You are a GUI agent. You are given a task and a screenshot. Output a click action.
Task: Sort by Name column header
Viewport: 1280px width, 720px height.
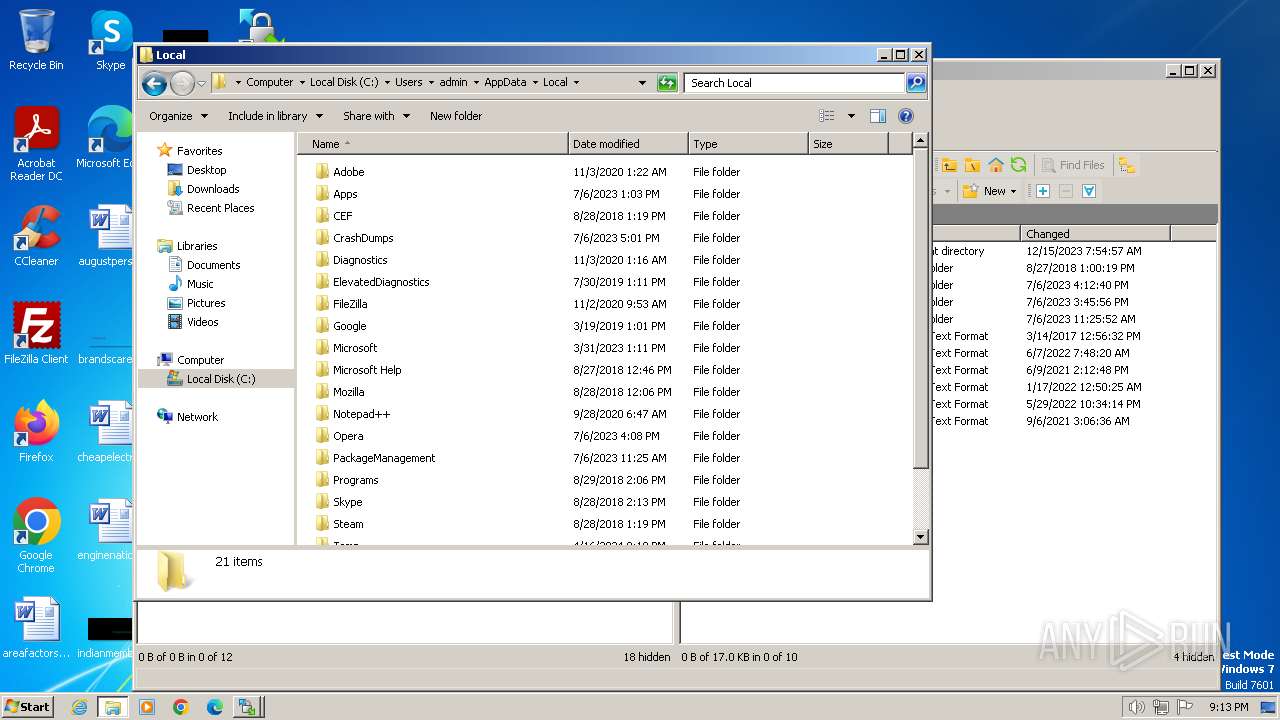click(x=432, y=144)
